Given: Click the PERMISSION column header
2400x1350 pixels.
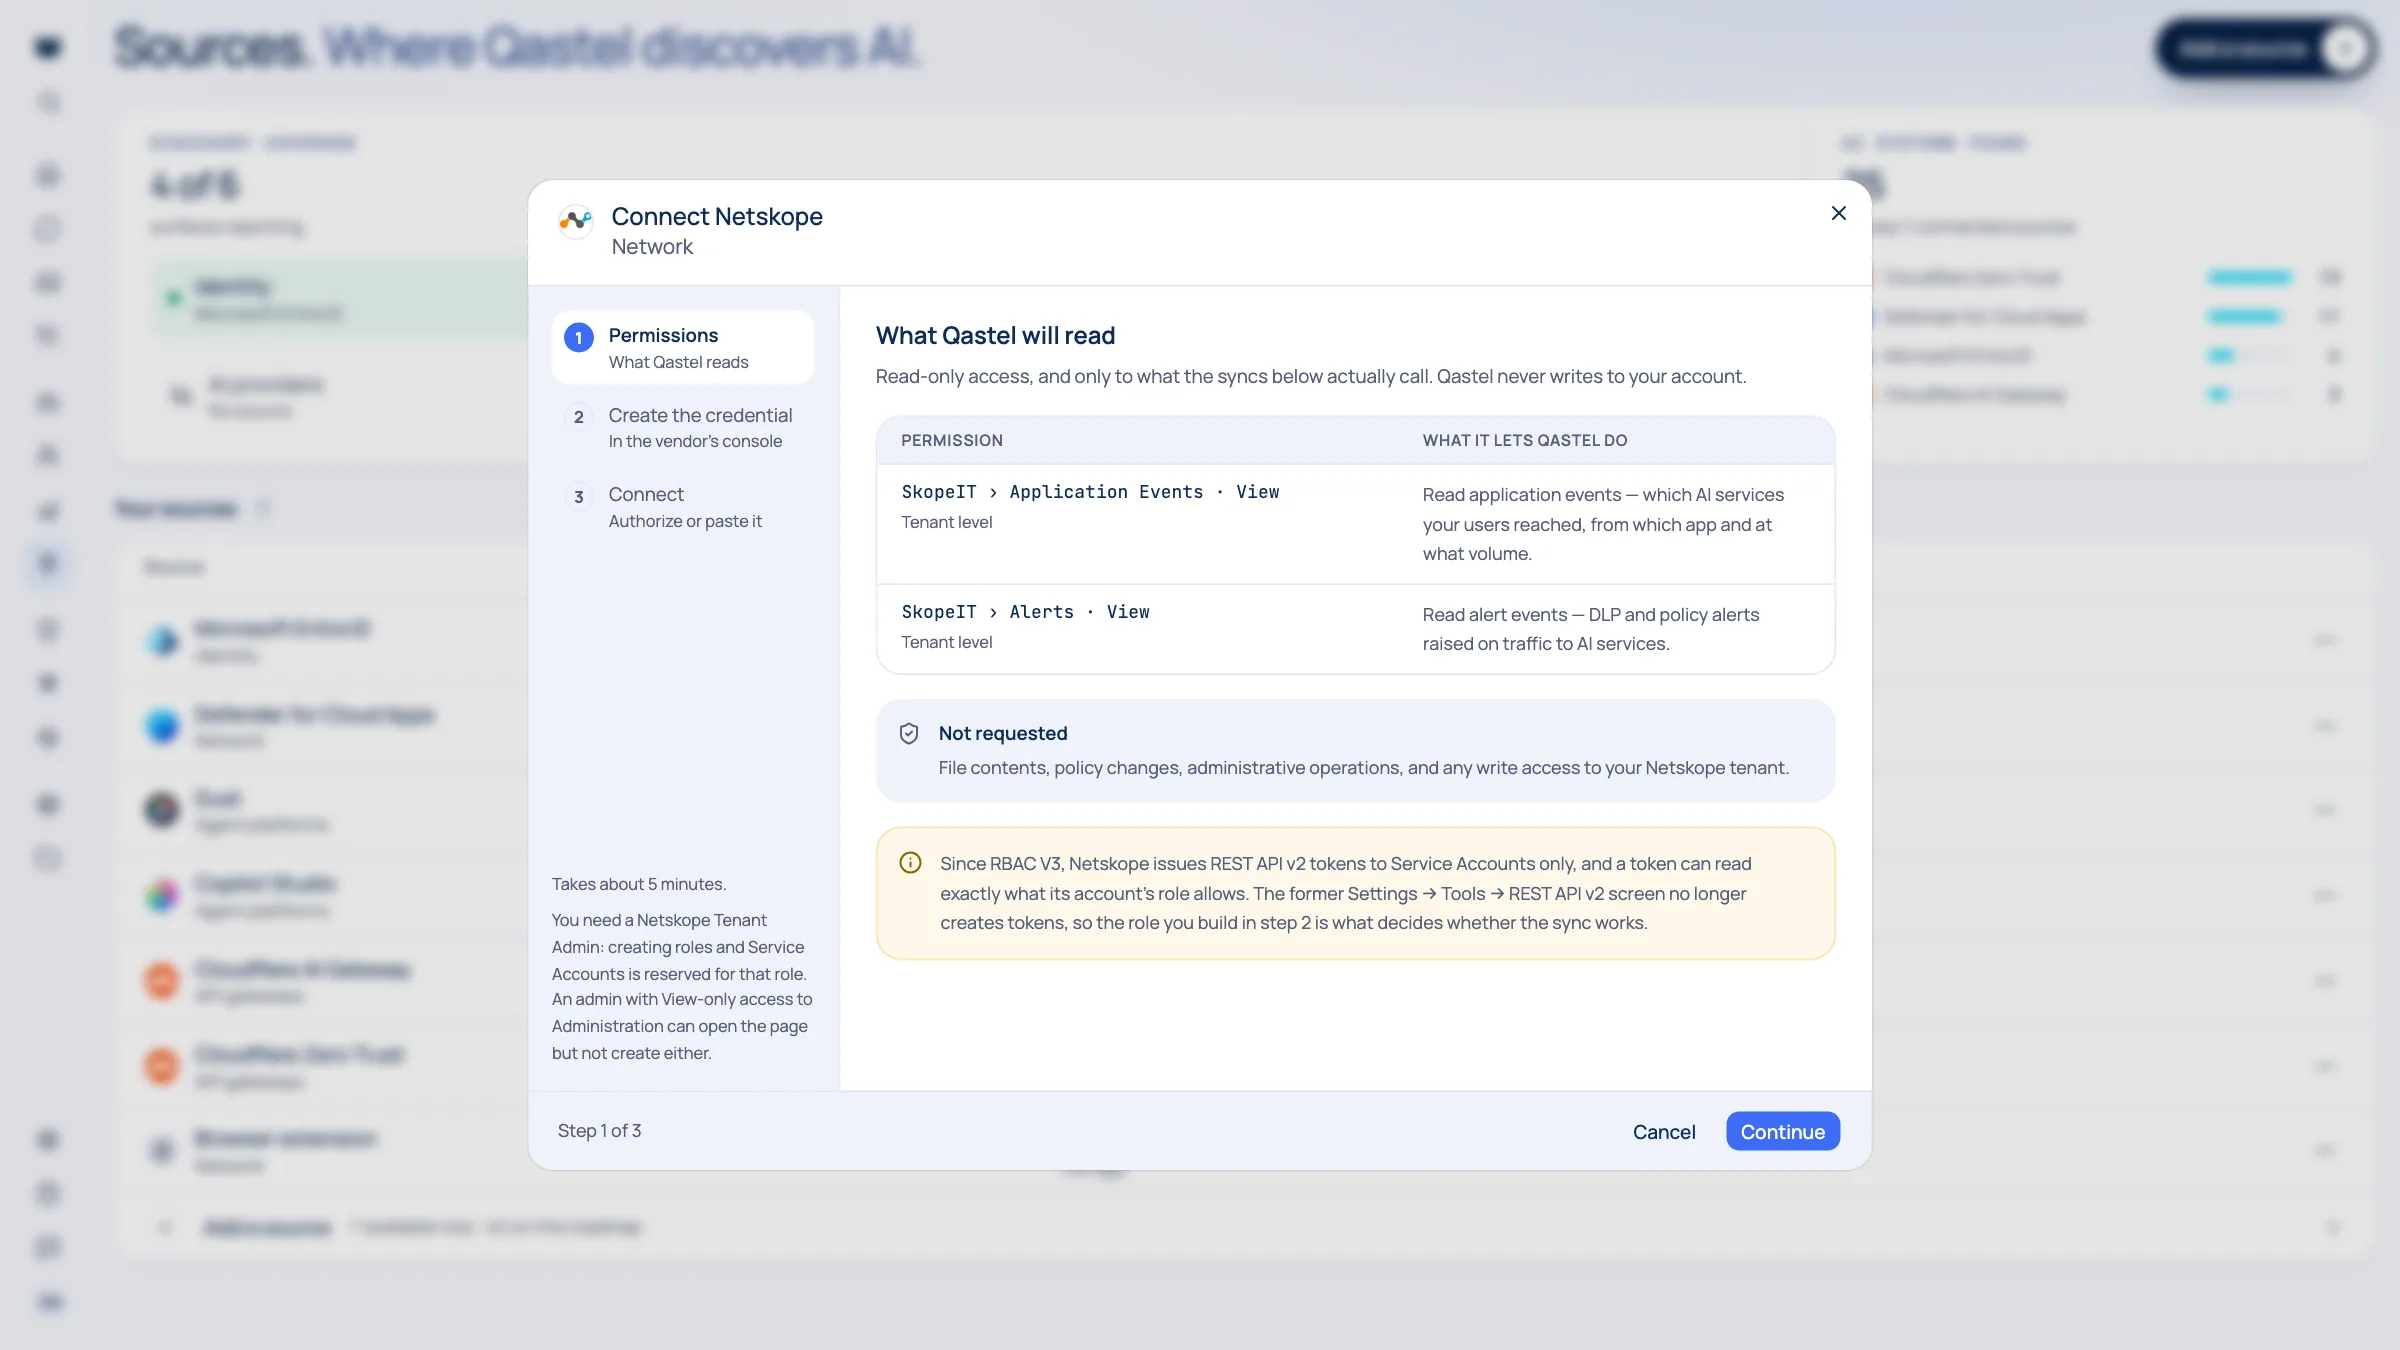Looking at the screenshot, I should 952,440.
